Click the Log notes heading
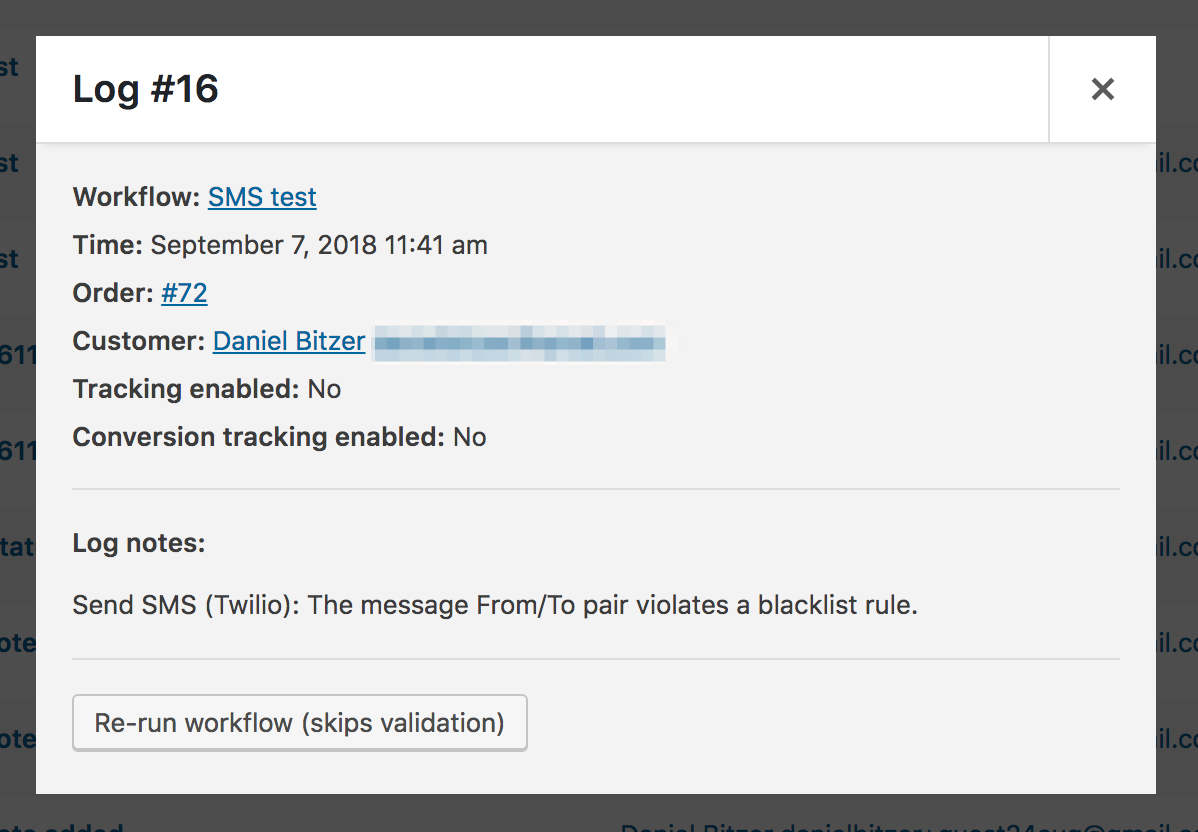Screen dimensions: 1198x832 pyautogui.click(x=139, y=543)
